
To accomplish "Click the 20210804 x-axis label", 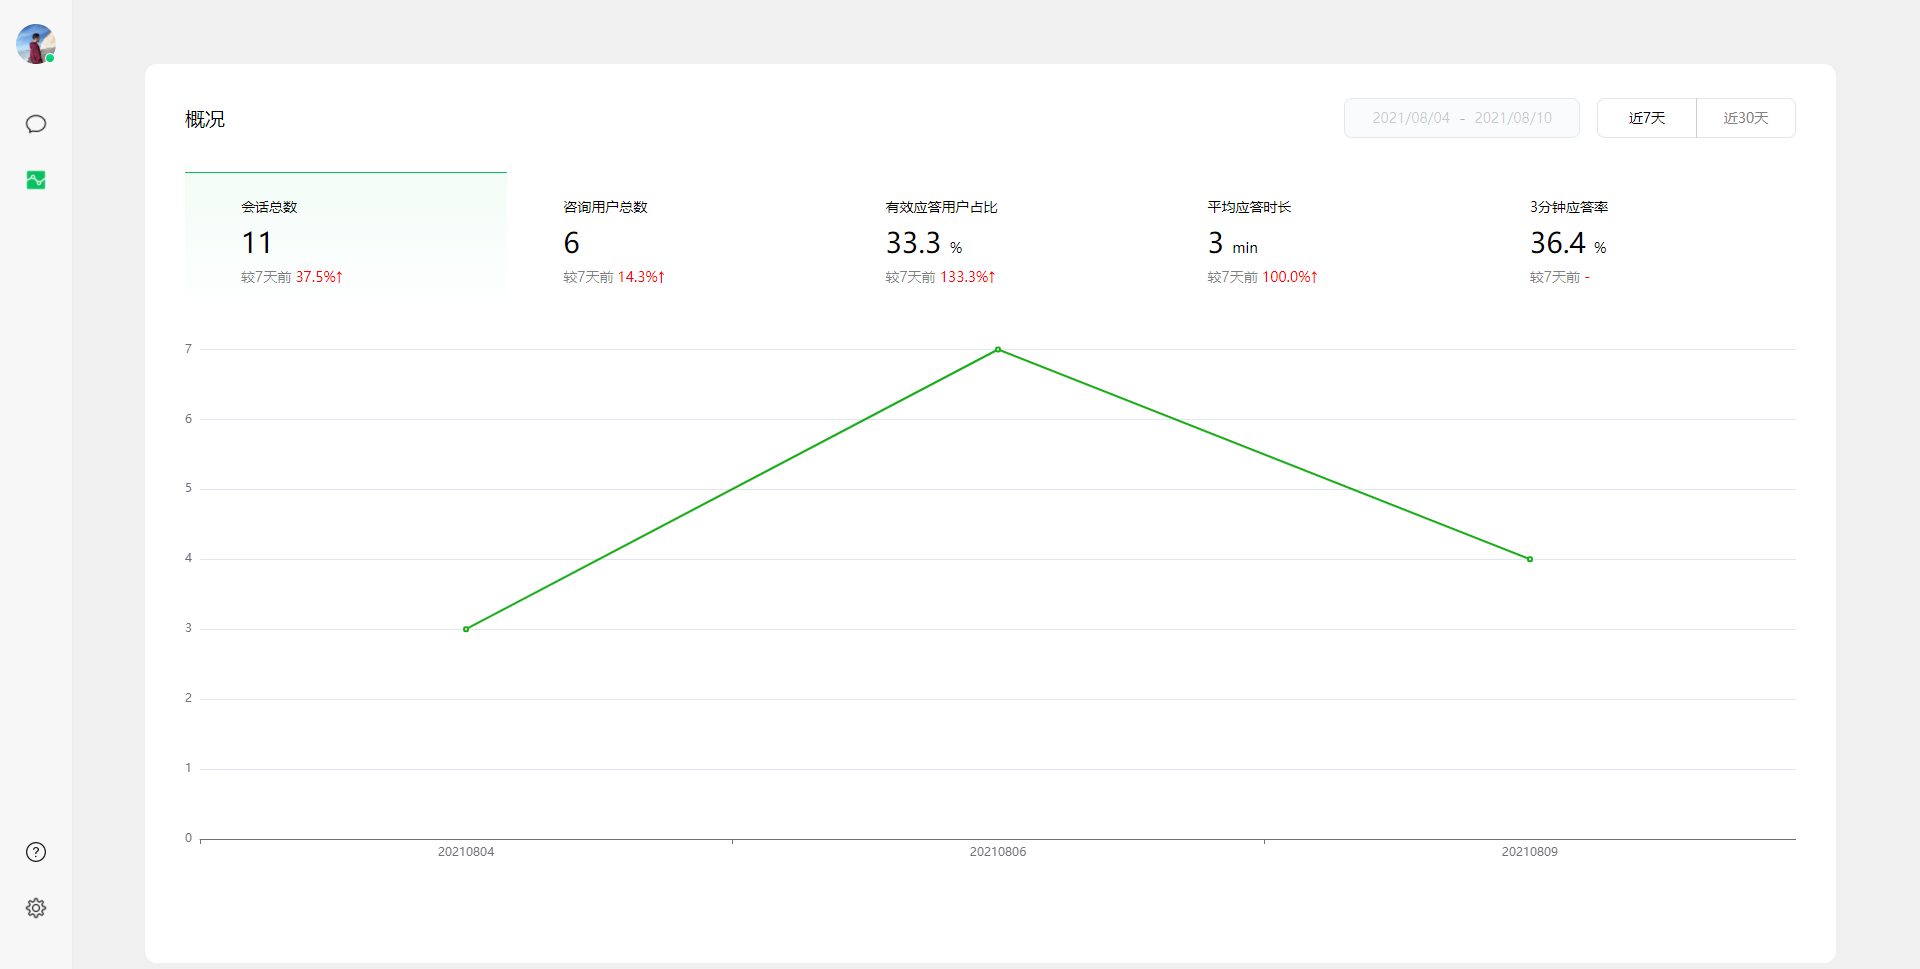I will click(x=466, y=852).
